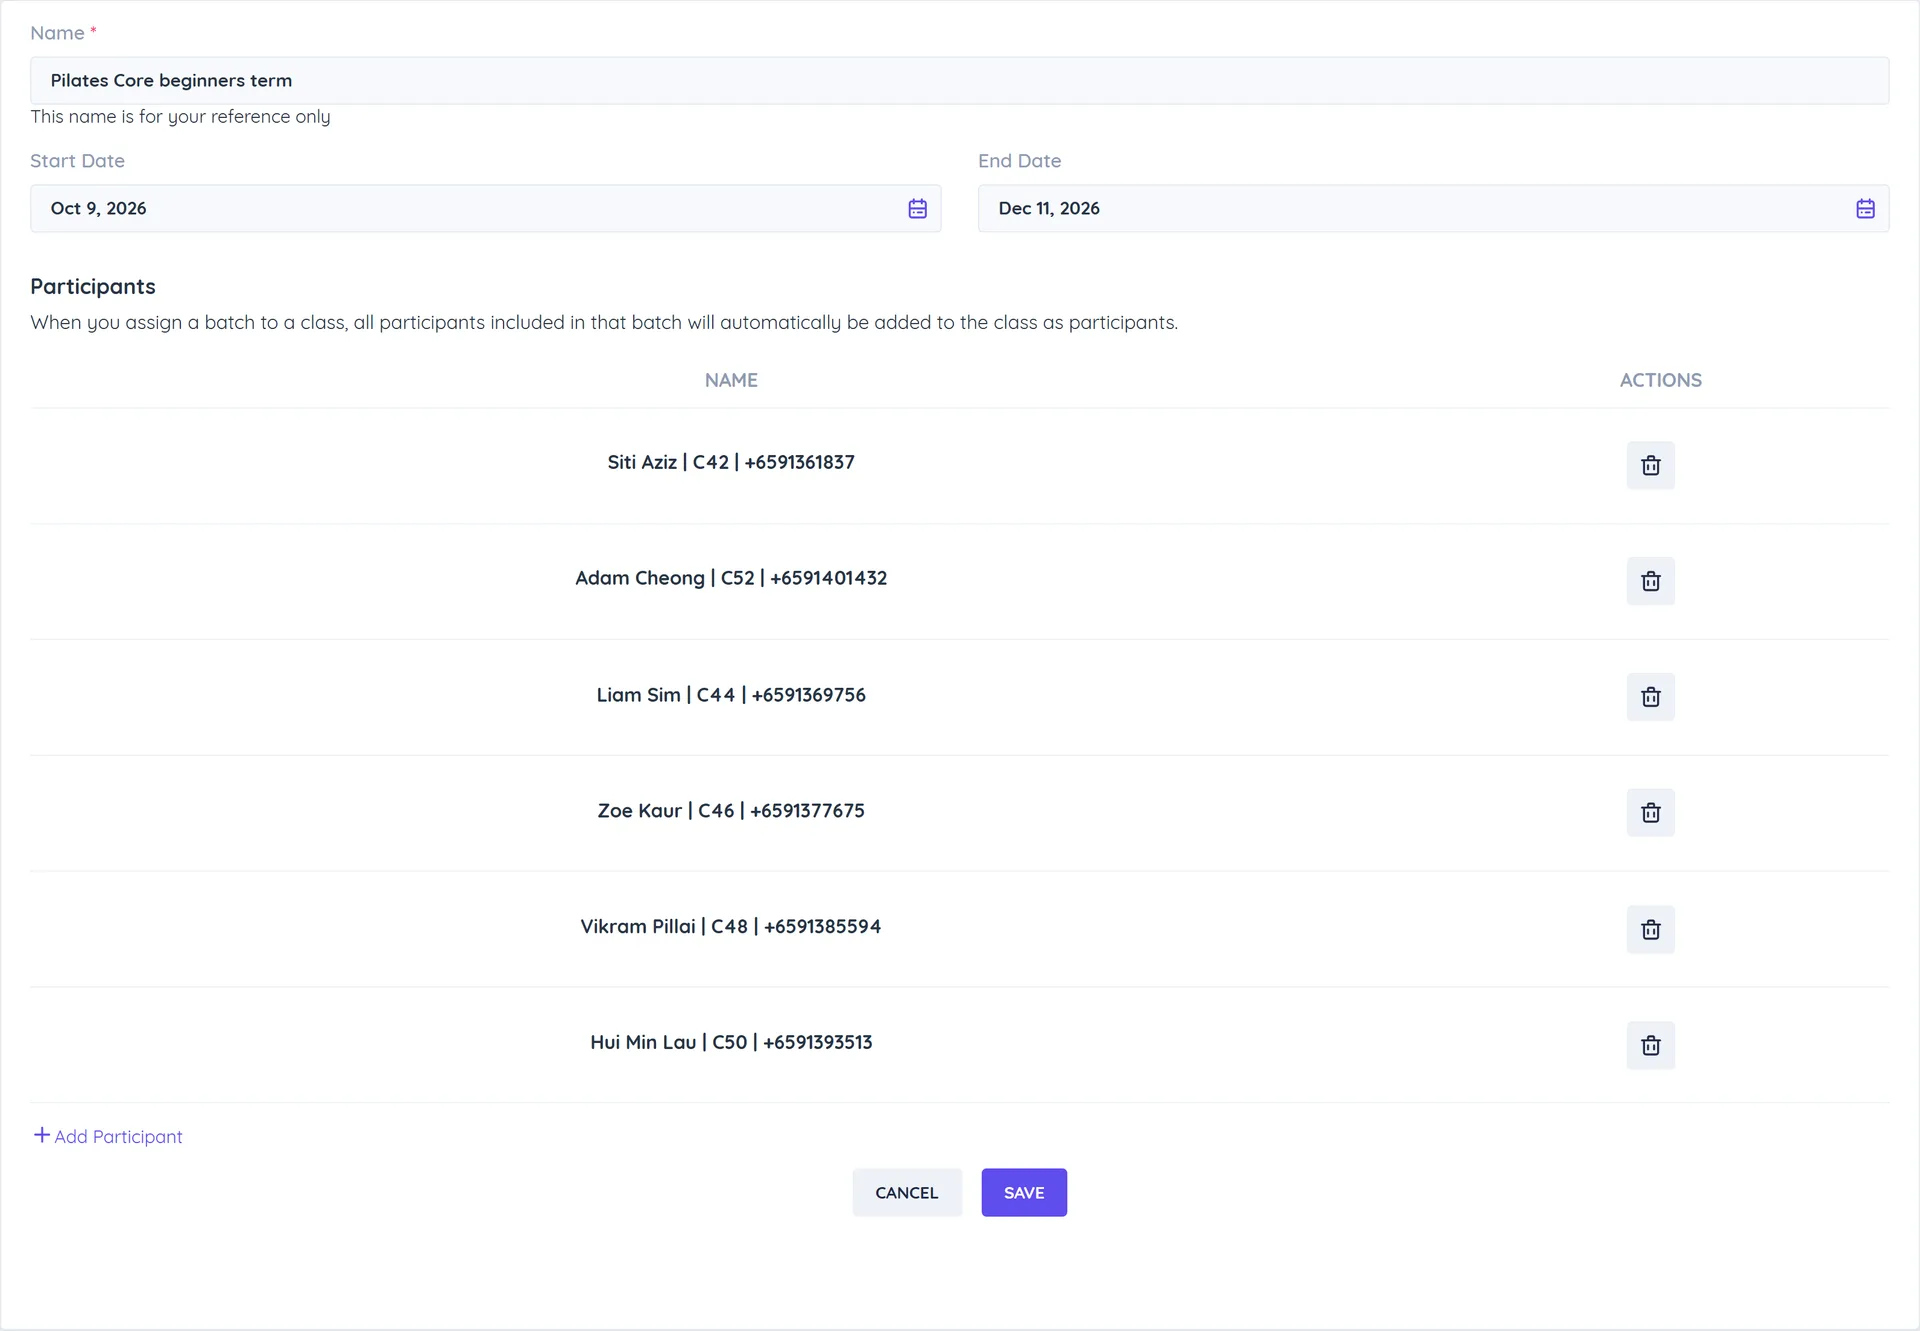This screenshot has width=1920, height=1331.
Task: Remove Vikram Pillai using trash button
Action: point(1650,929)
